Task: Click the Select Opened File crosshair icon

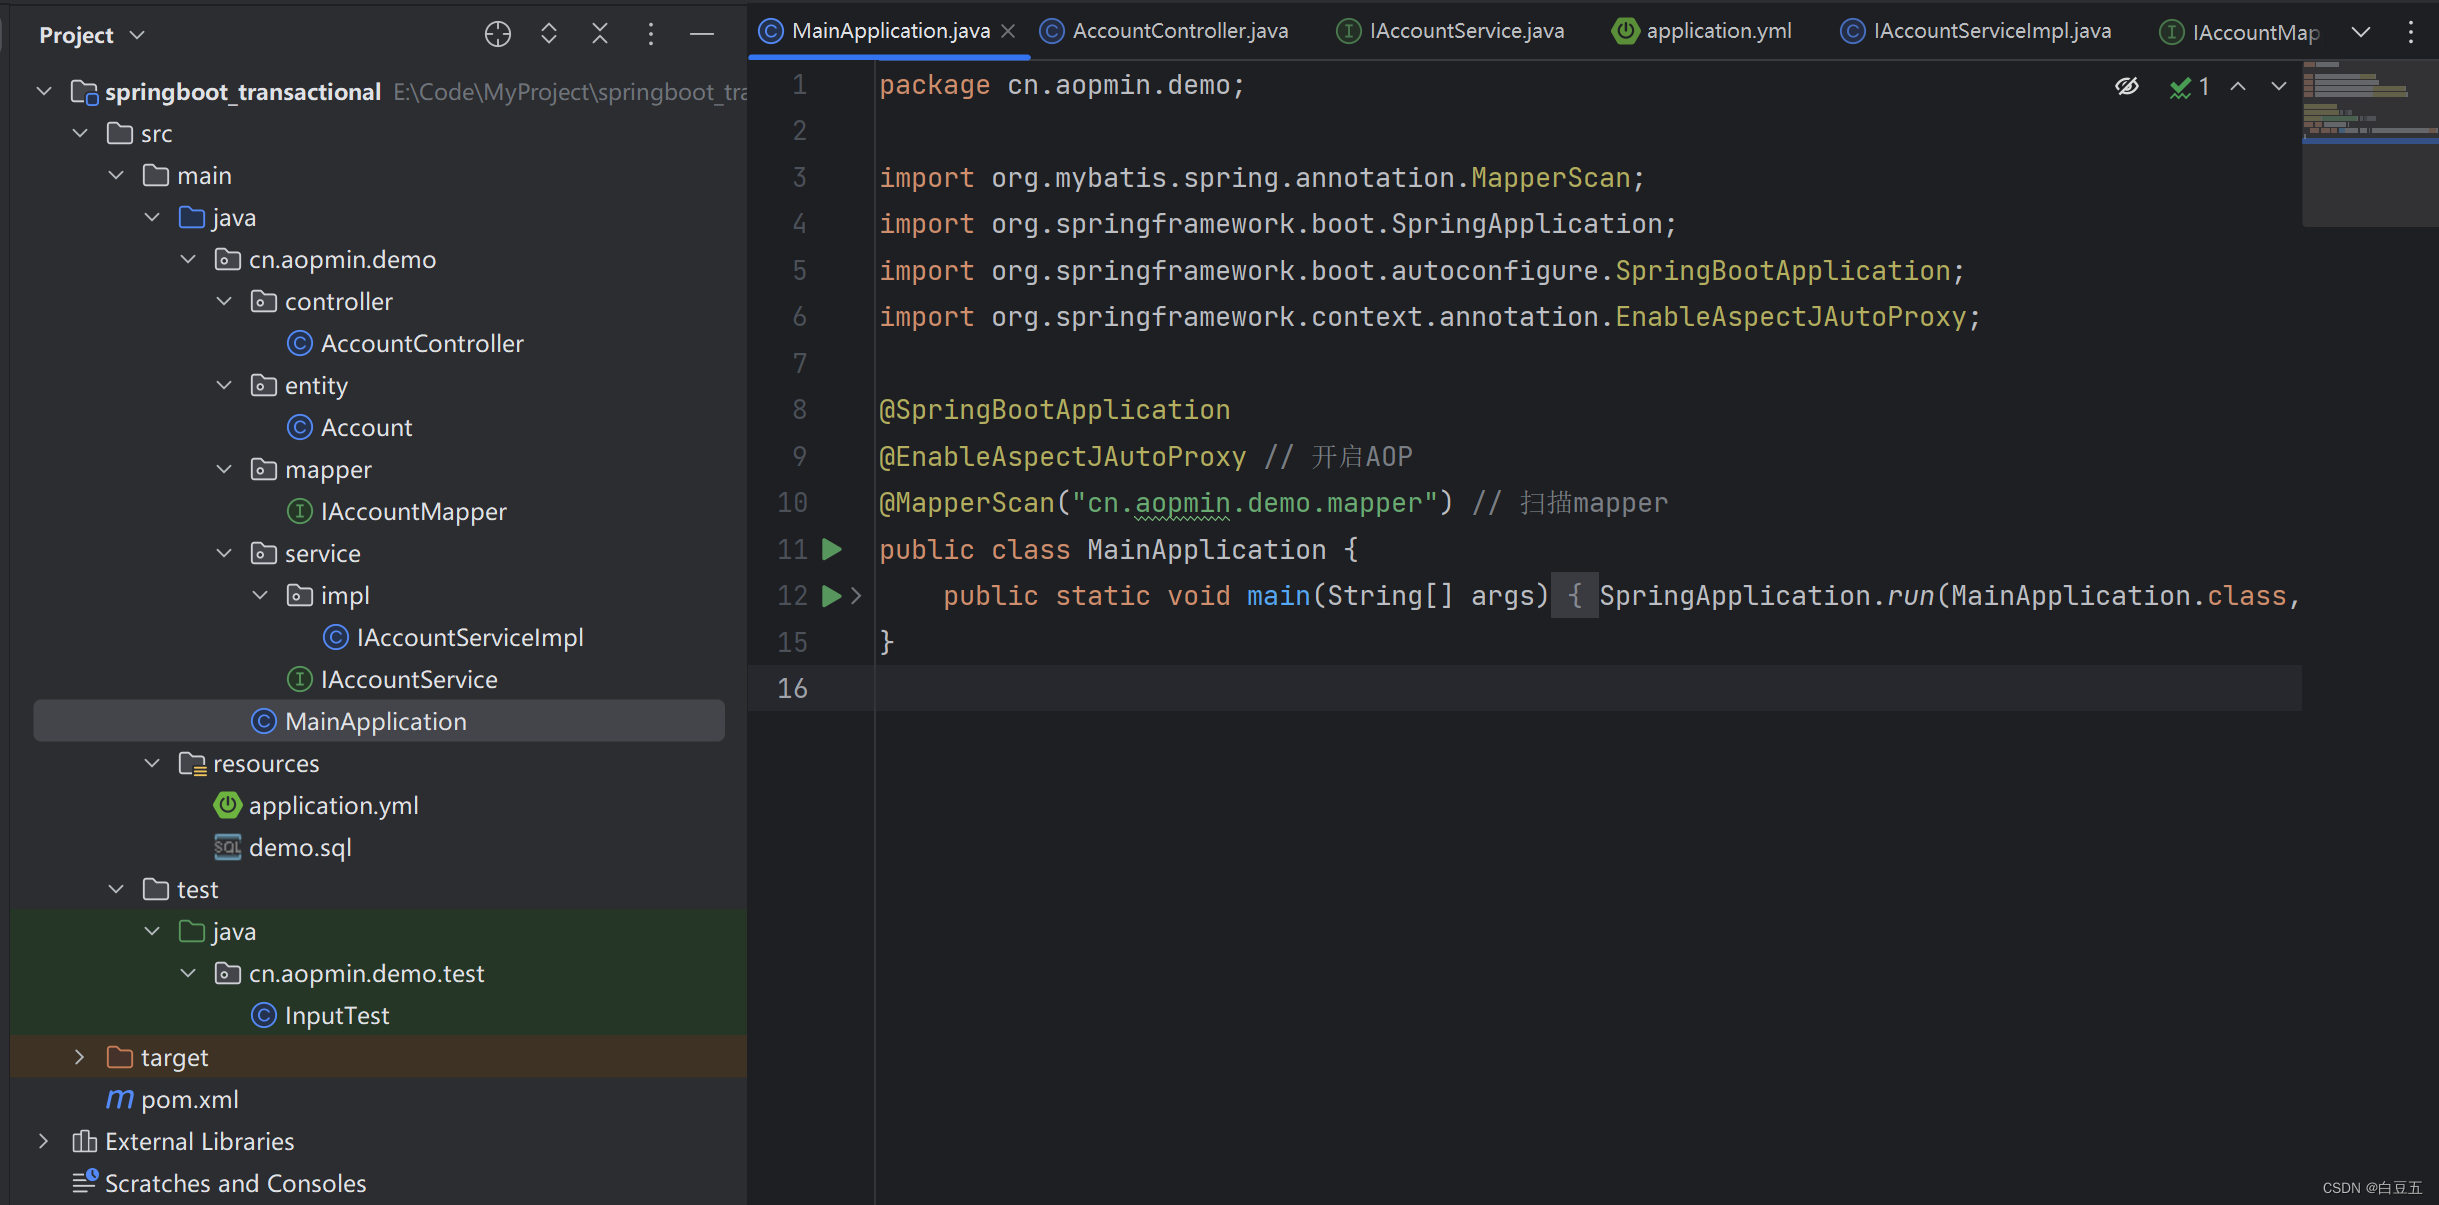Action: pyautogui.click(x=497, y=34)
